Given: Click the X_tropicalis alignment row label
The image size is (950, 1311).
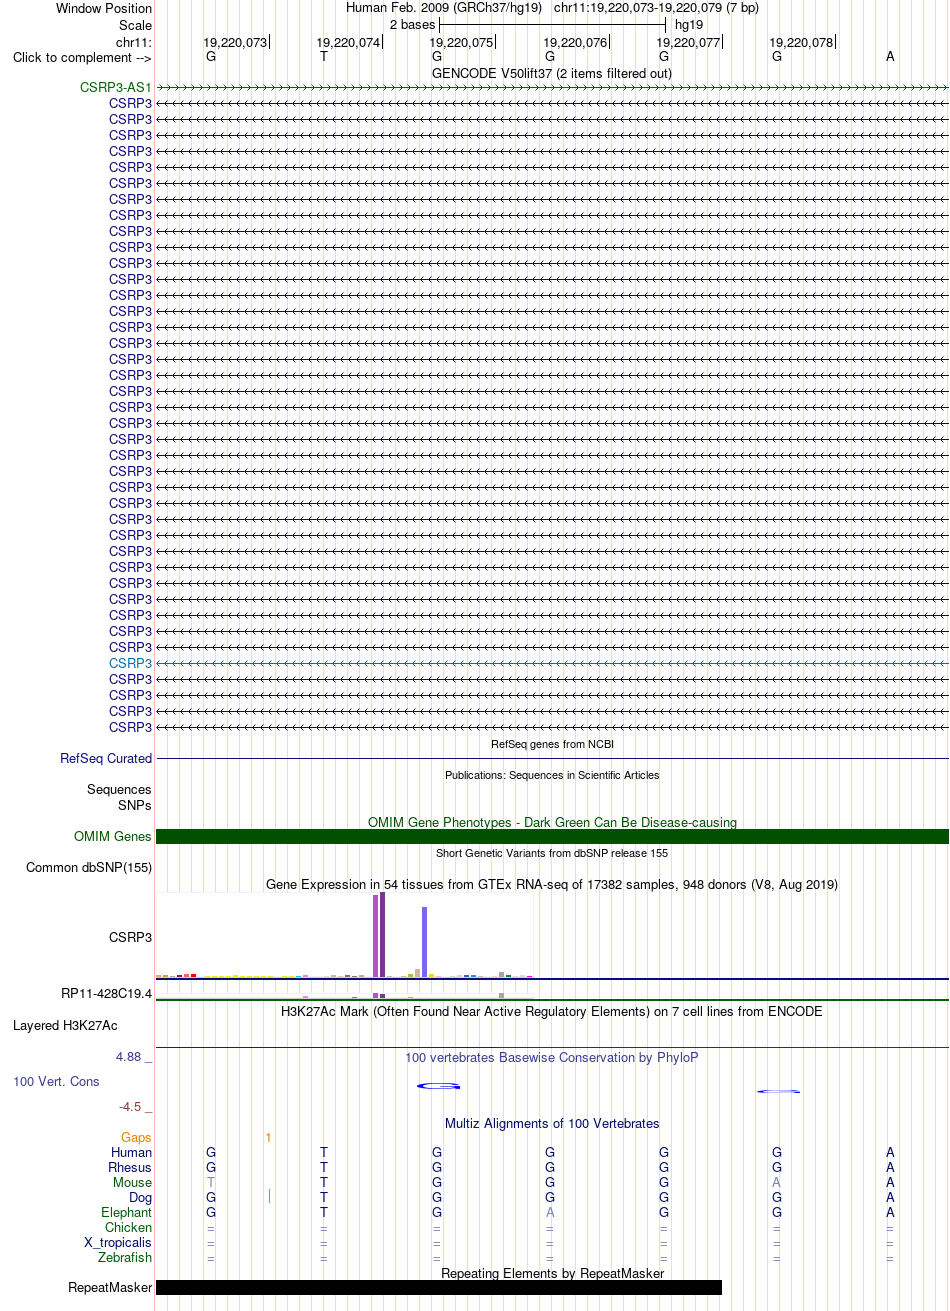Looking at the screenshot, I should click(118, 1242).
